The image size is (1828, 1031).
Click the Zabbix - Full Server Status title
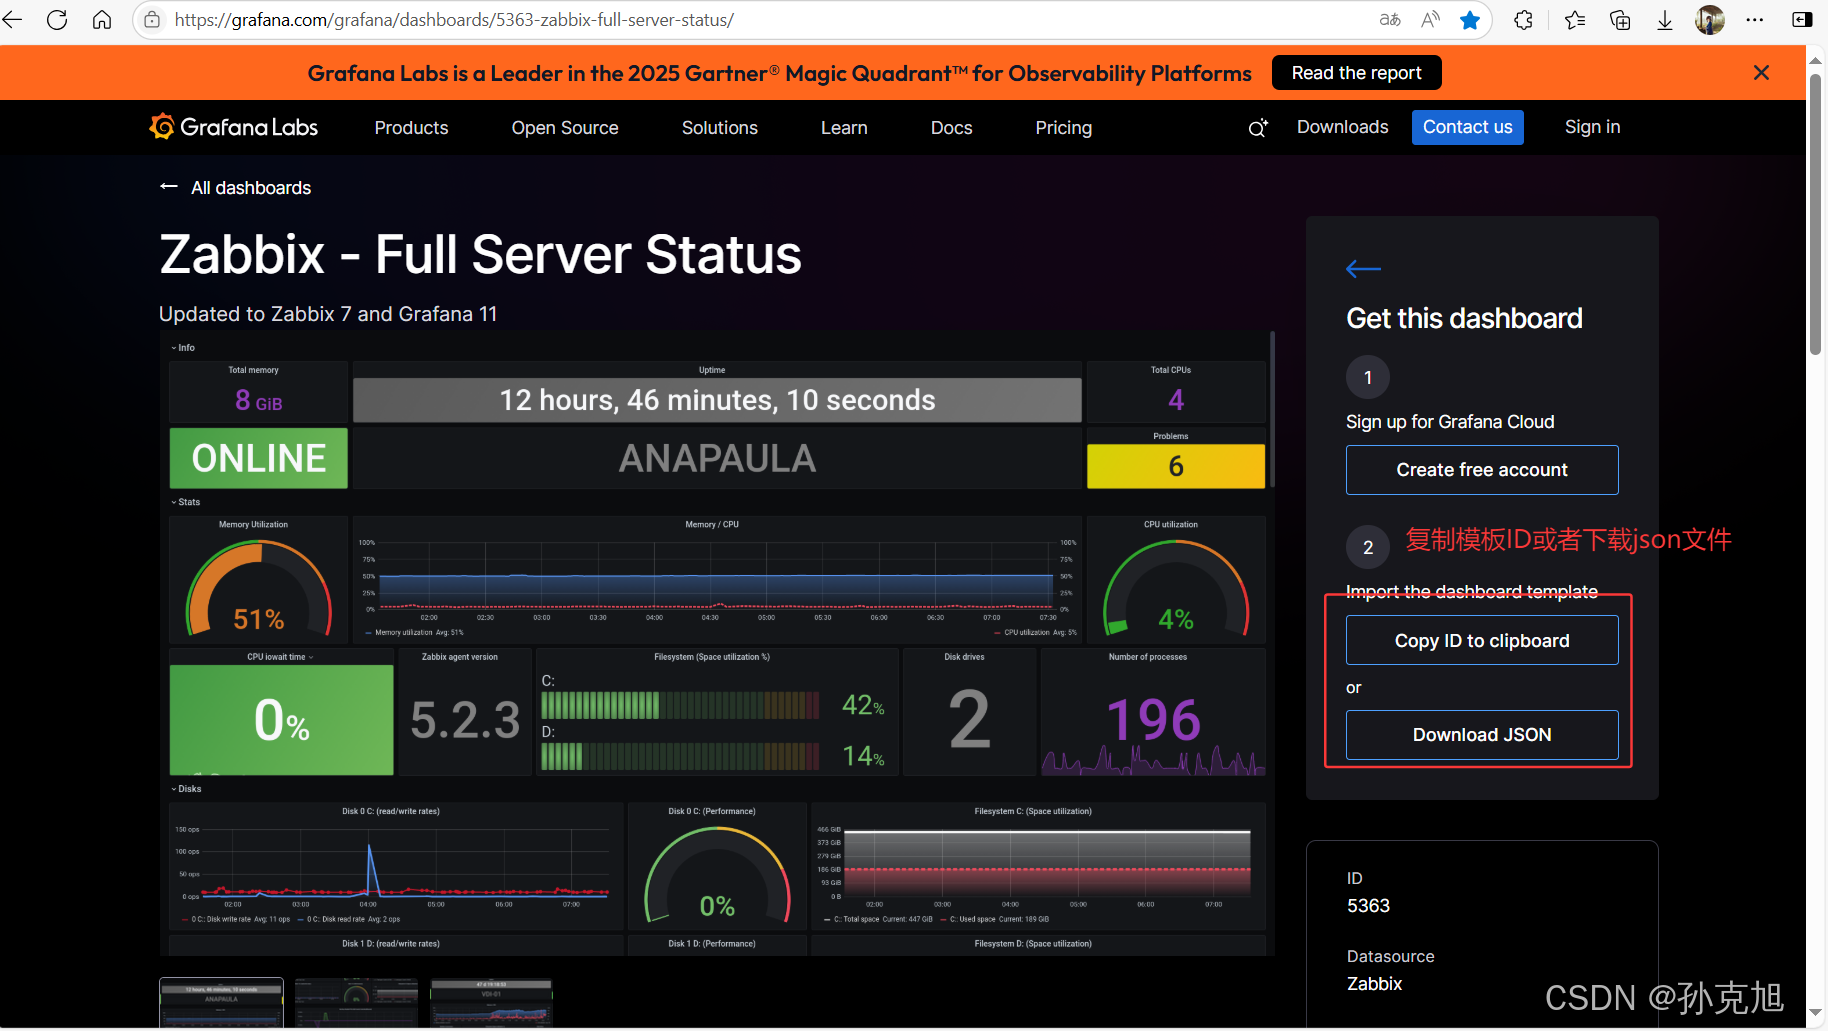(x=481, y=254)
